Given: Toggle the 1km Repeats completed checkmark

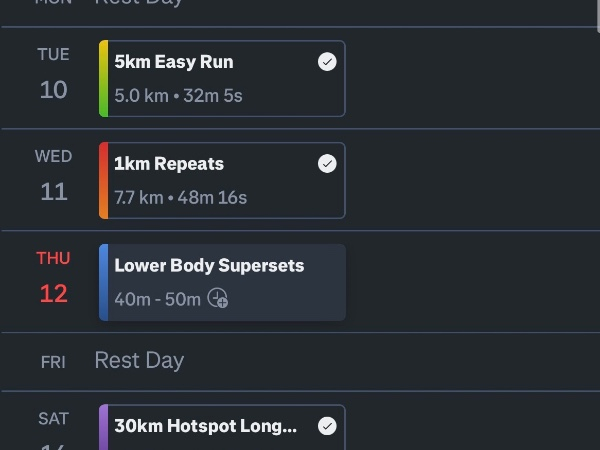Looking at the screenshot, I should tap(327, 164).
